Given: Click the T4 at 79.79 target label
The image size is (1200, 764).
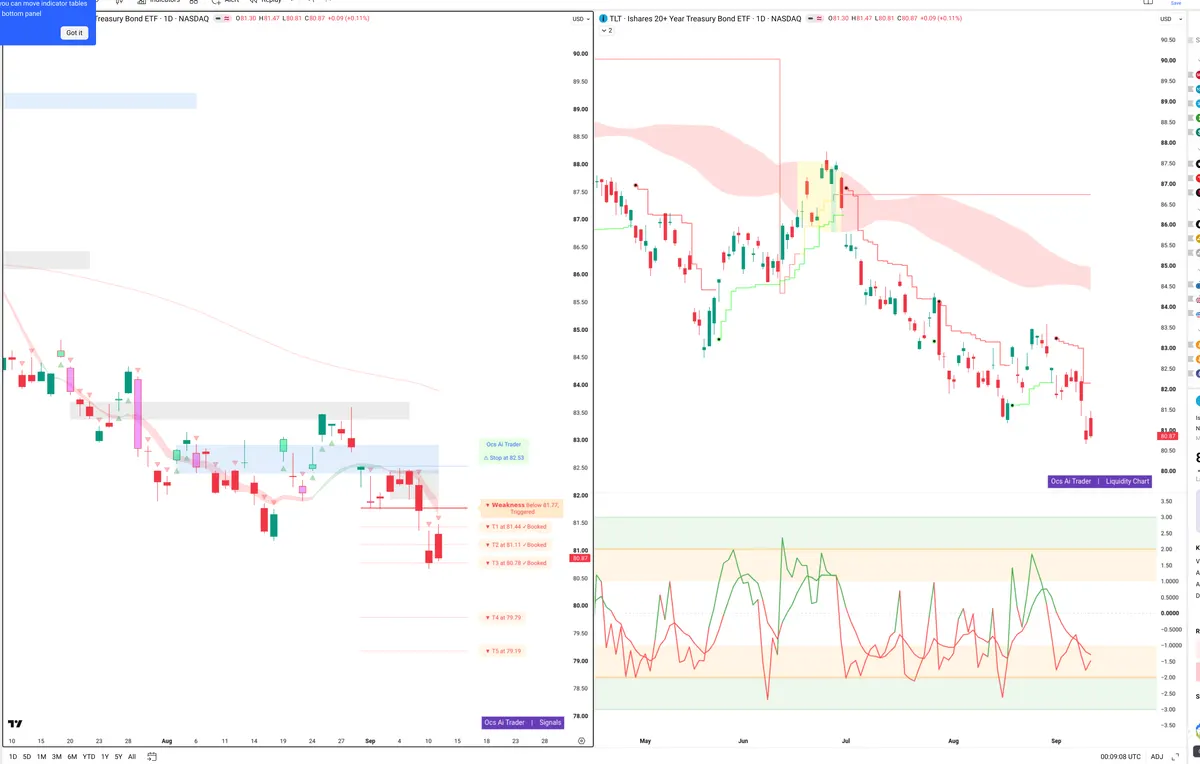Looking at the screenshot, I should (503, 617).
